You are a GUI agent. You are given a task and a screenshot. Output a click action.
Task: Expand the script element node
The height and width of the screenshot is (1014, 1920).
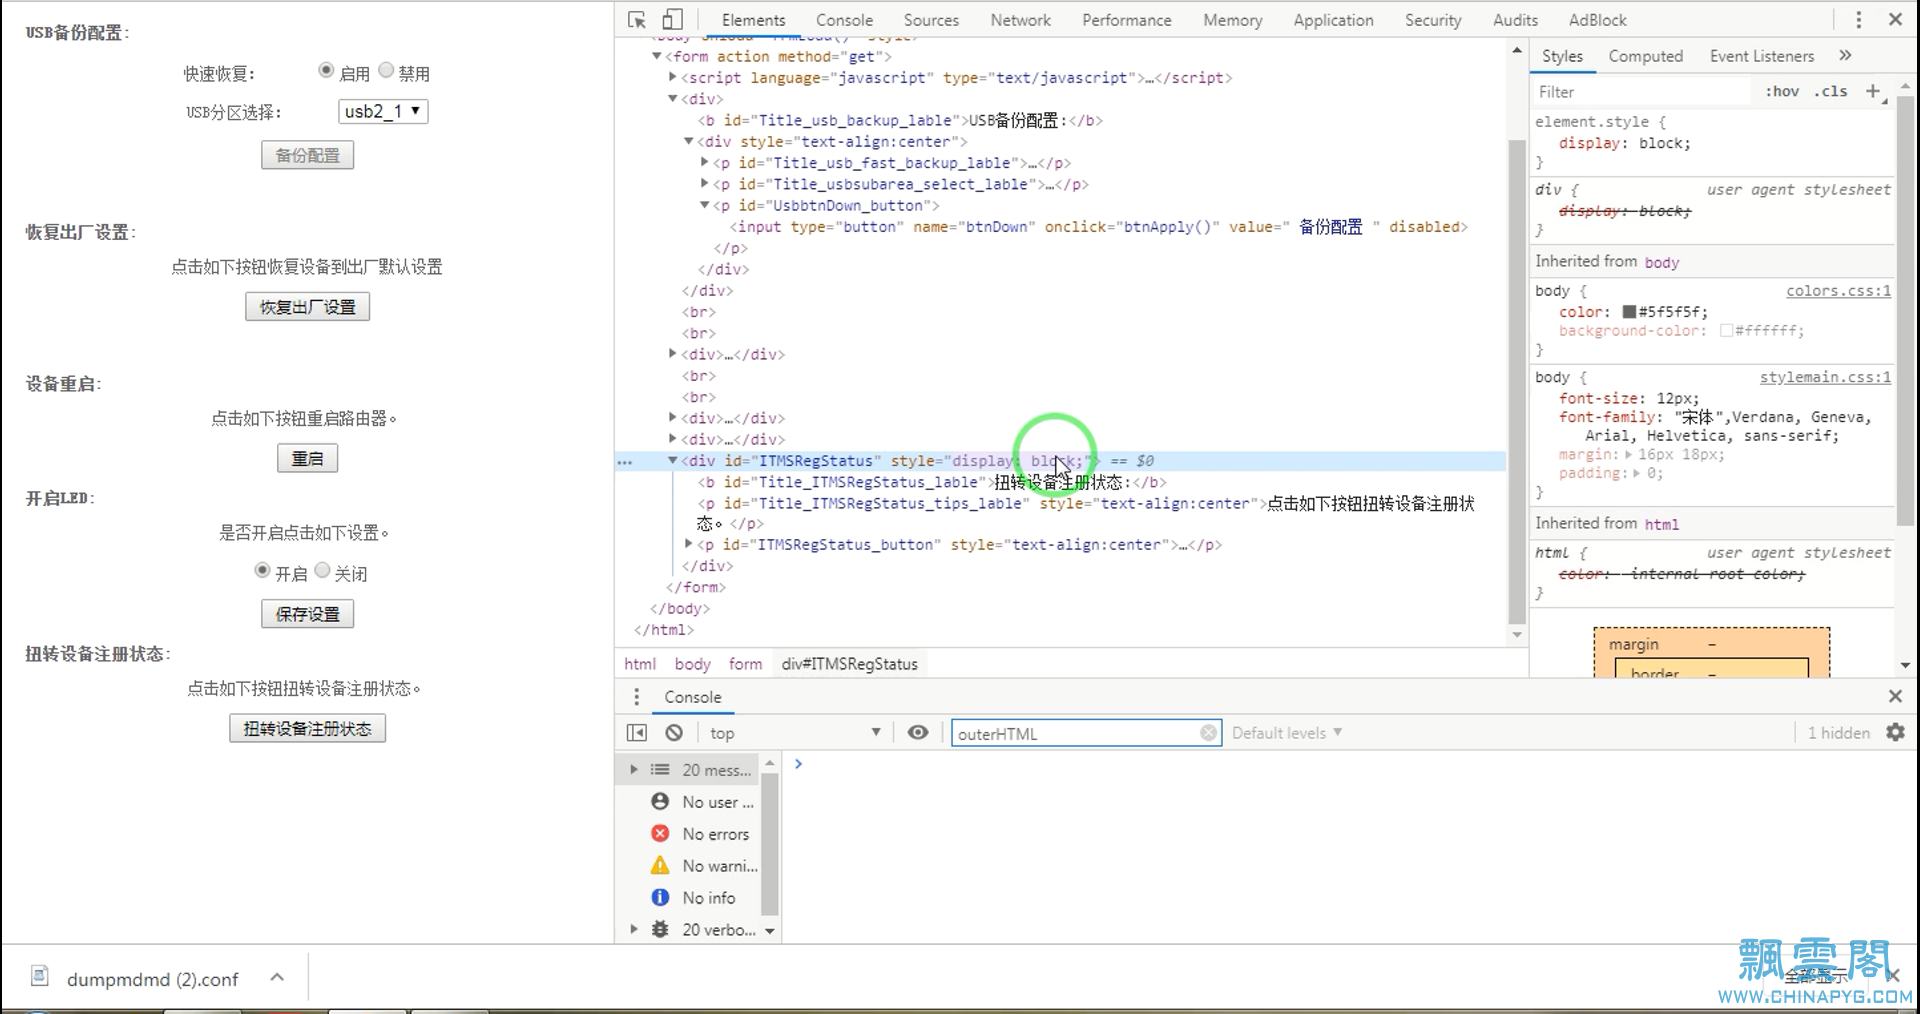(673, 77)
